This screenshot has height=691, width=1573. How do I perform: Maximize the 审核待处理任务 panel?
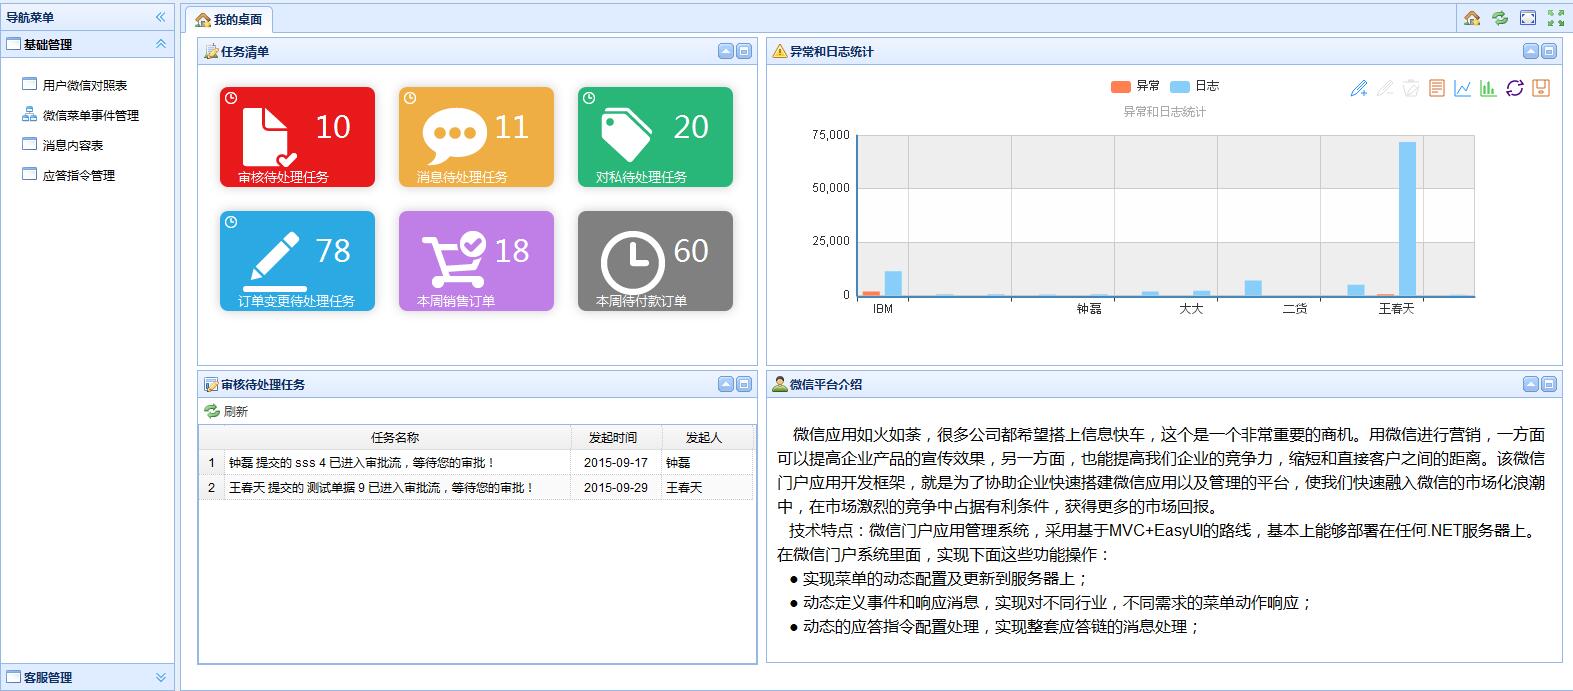point(744,384)
